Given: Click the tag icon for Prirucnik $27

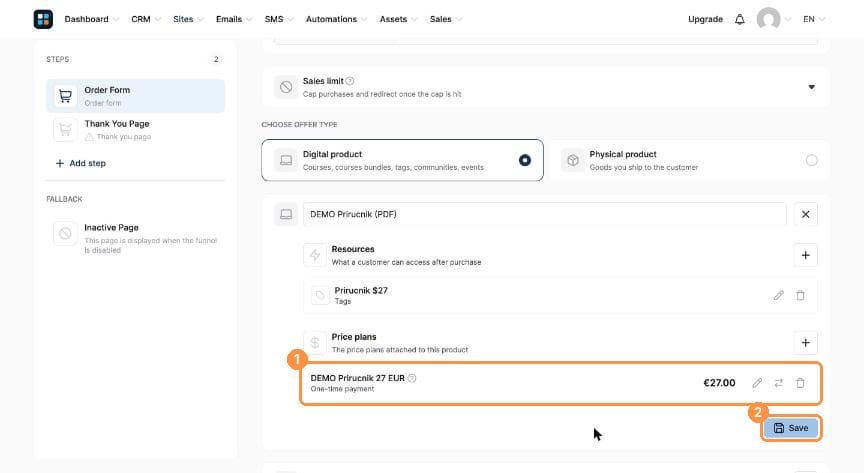Looking at the screenshot, I should [320, 295].
